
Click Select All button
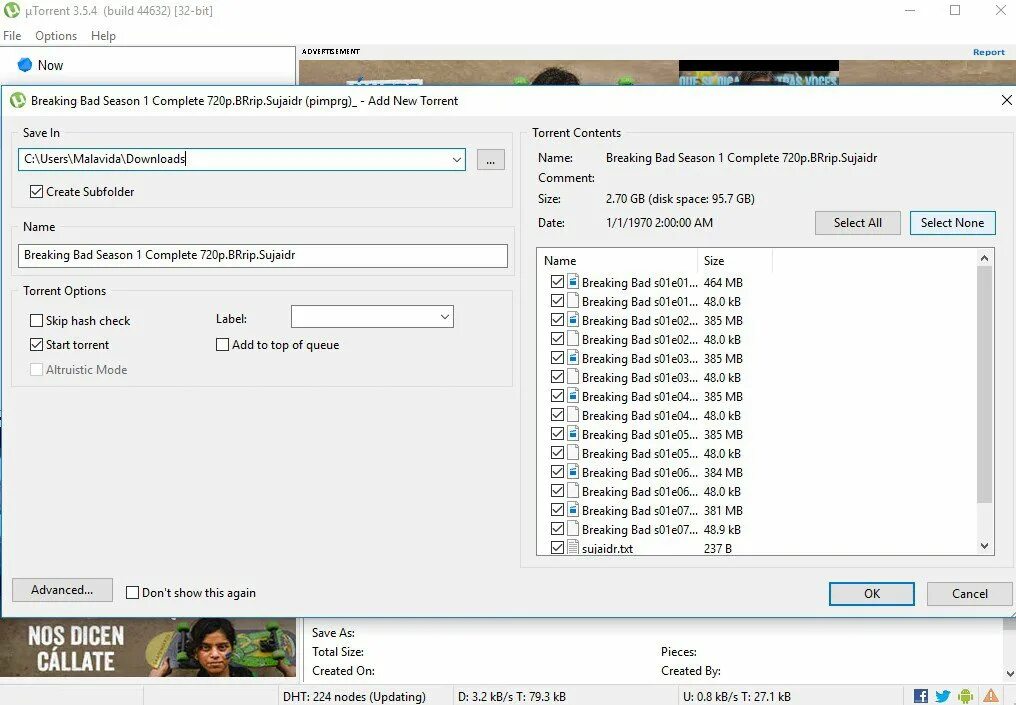tap(857, 223)
